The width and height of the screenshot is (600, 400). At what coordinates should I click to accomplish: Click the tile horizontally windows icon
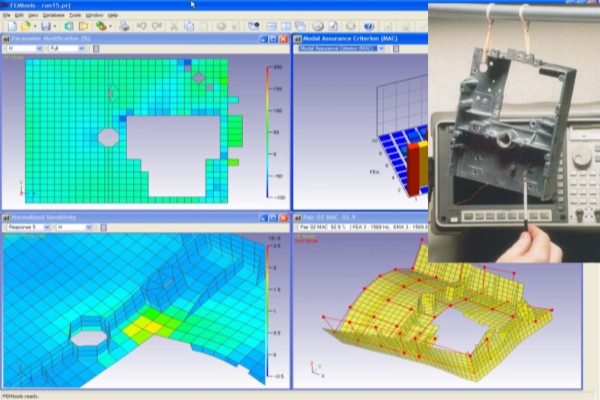[272, 26]
